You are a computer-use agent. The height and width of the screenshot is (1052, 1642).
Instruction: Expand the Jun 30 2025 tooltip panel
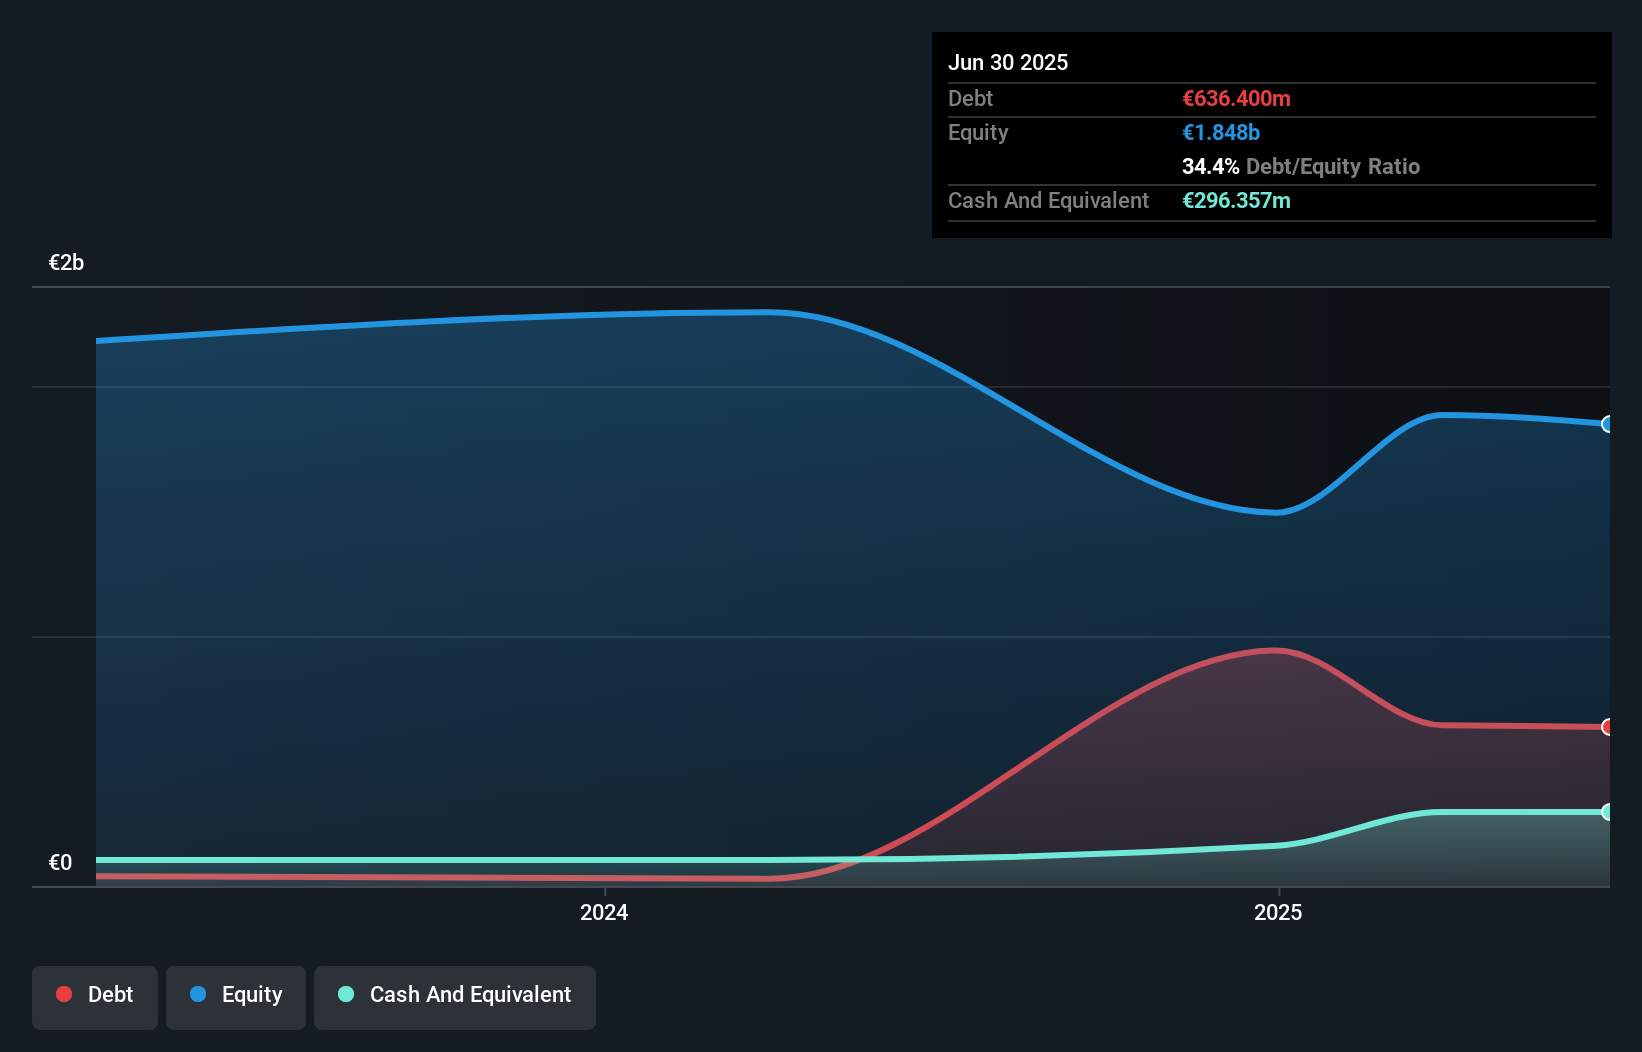1008,62
